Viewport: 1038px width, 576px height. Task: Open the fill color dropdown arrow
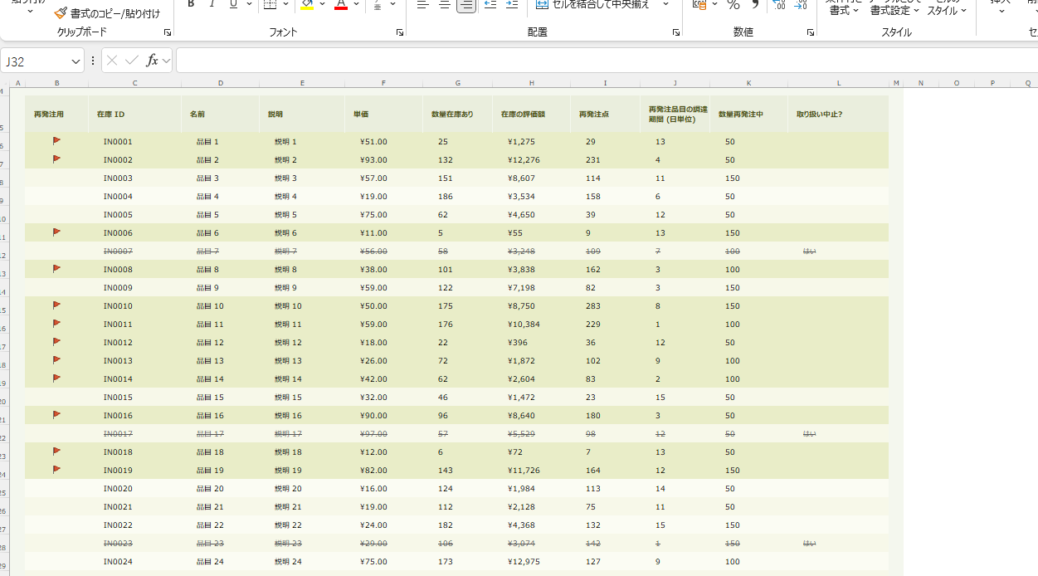(x=322, y=5)
